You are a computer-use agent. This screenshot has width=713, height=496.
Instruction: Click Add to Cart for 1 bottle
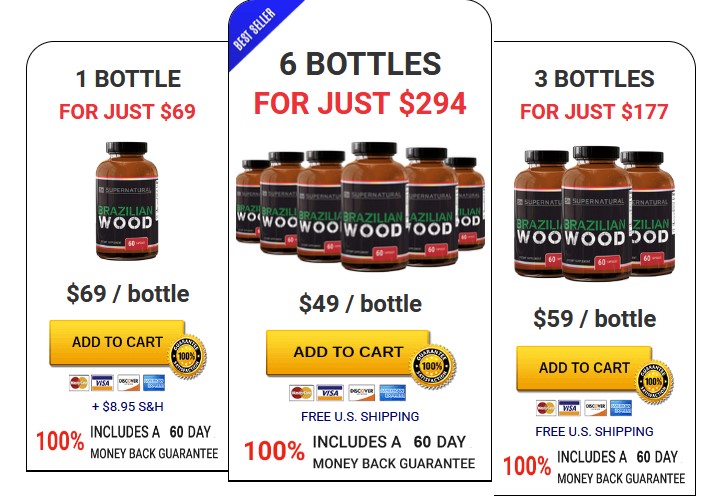[117, 342]
